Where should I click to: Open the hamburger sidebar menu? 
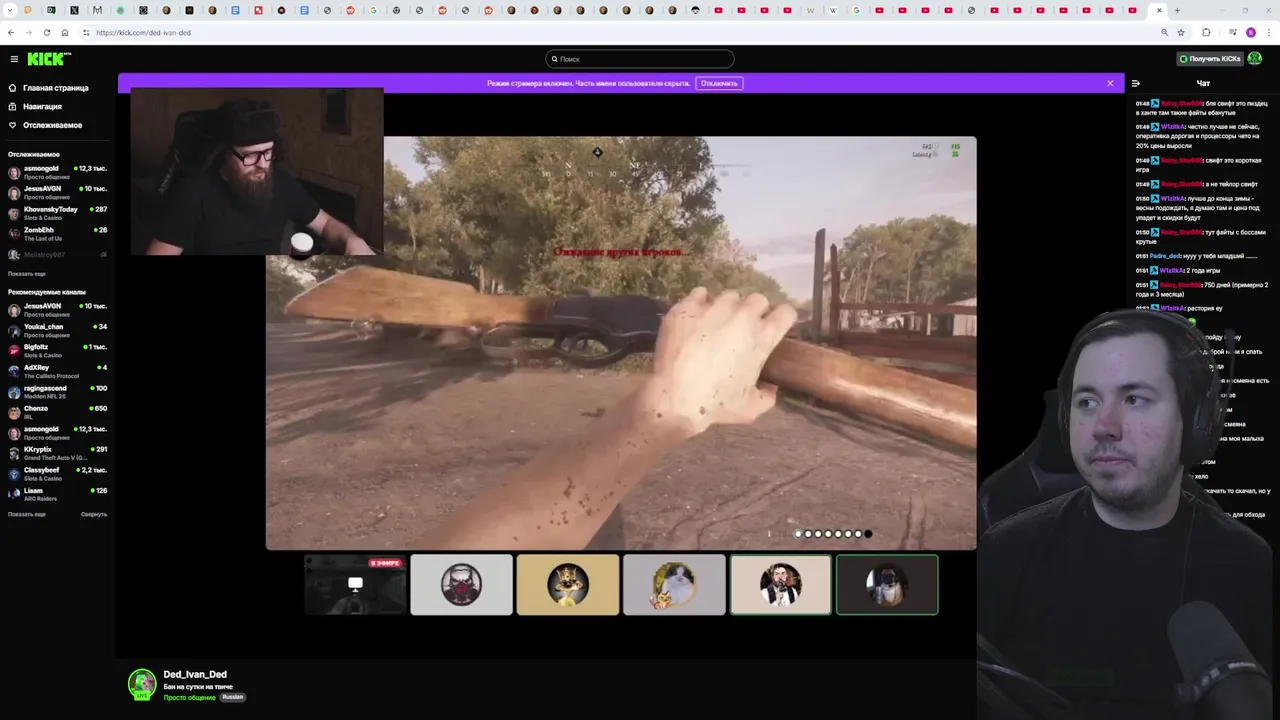(14, 59)
